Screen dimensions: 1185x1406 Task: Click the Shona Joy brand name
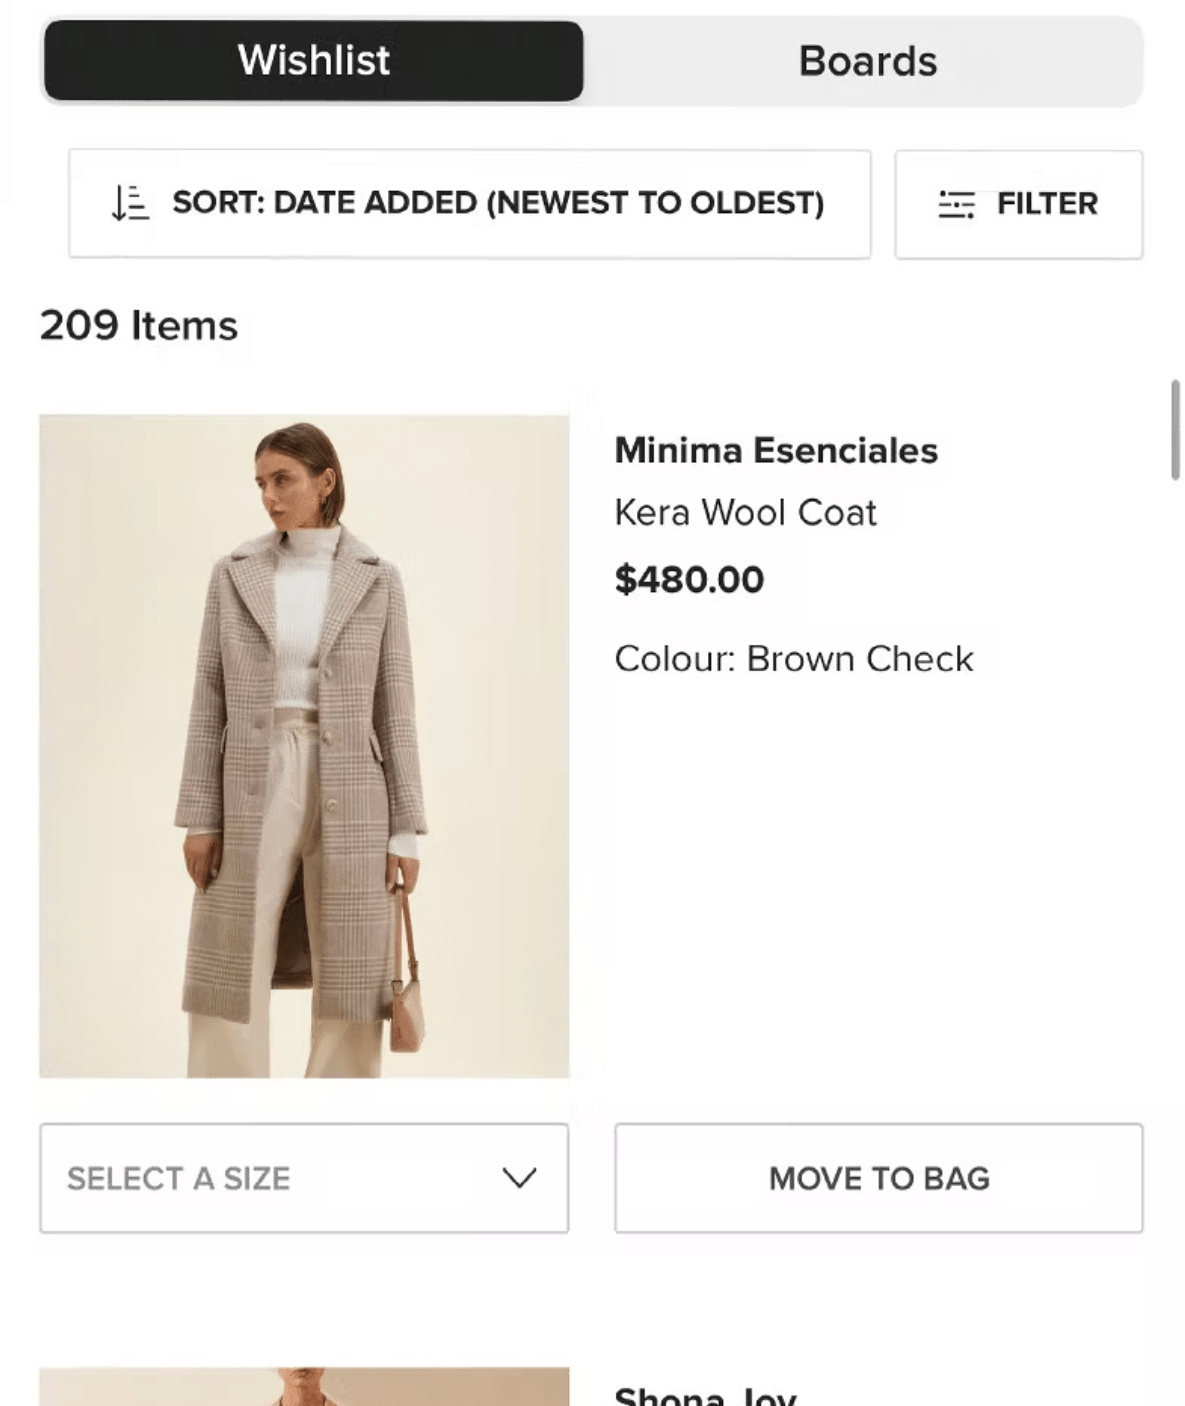(x=705, y=1396)
